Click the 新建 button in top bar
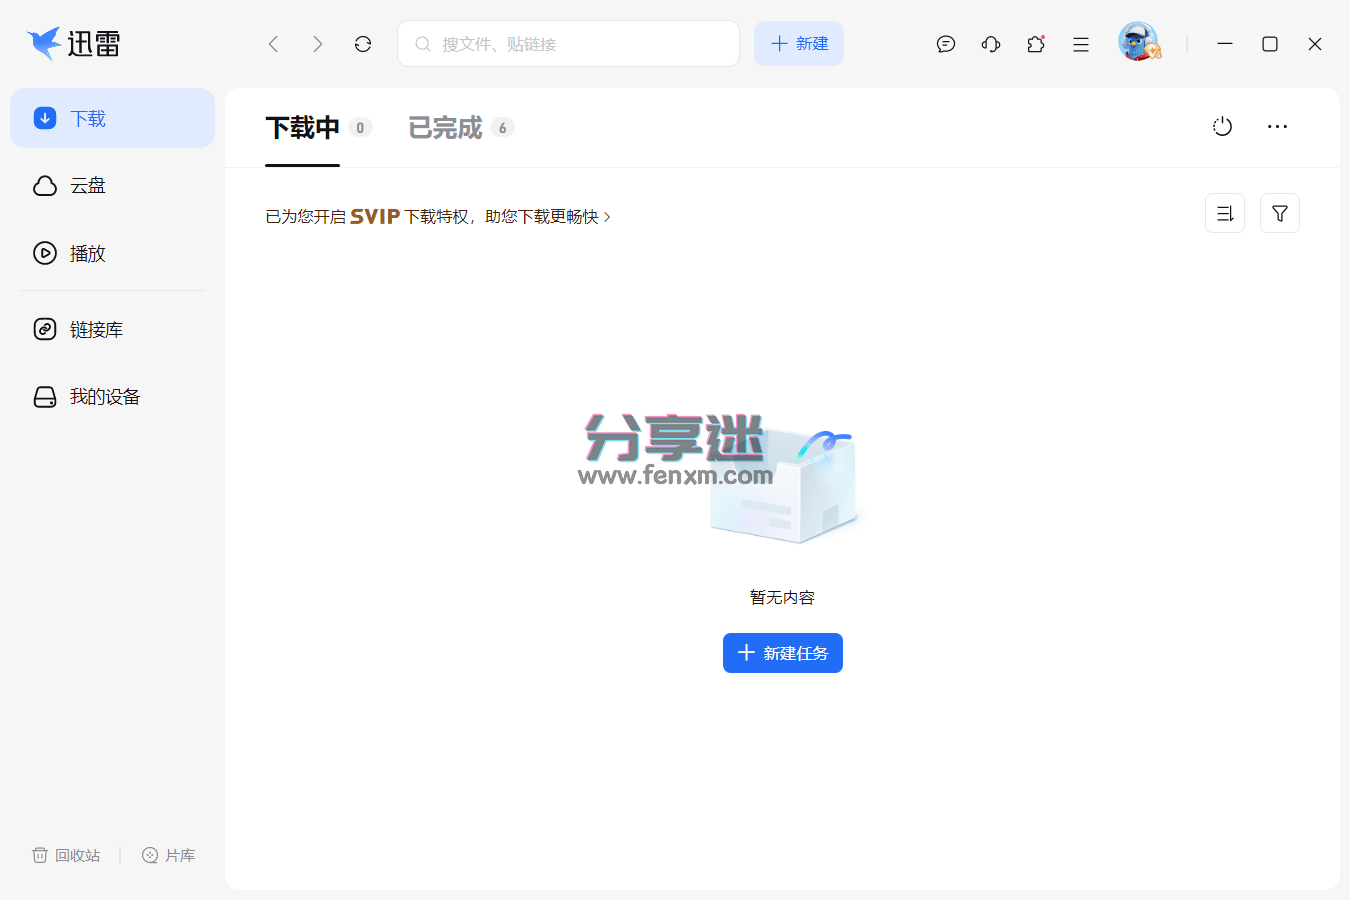This screenshot has height=900, width=1350. tap(799, 44)
